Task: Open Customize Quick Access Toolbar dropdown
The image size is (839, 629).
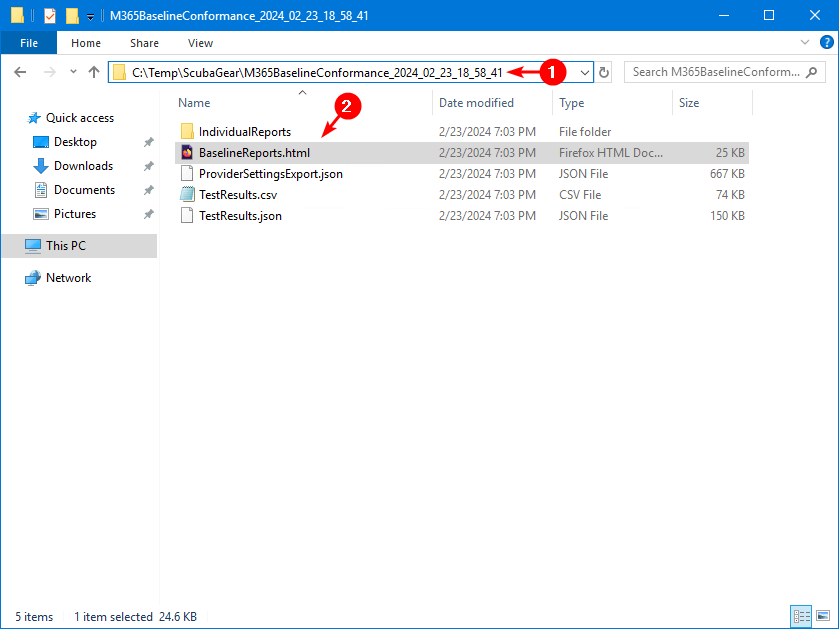Action: coord(90,17)
